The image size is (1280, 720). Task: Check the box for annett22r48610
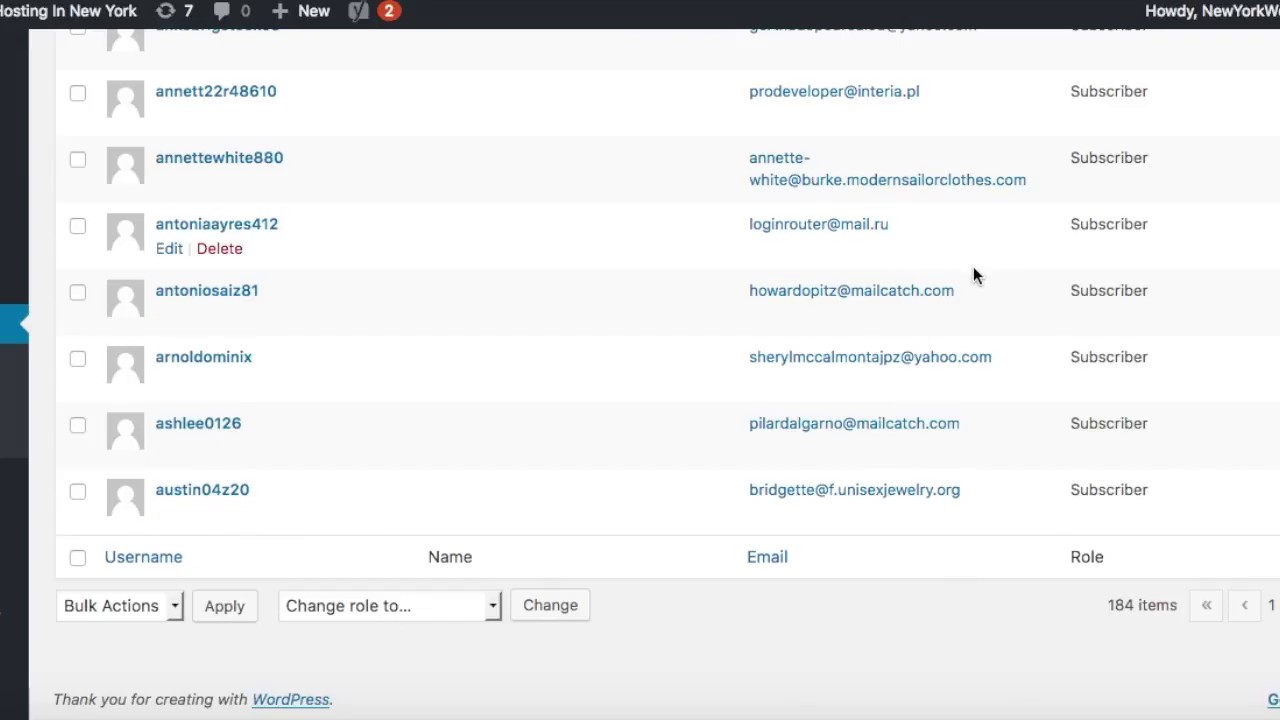tap(78, 93)
